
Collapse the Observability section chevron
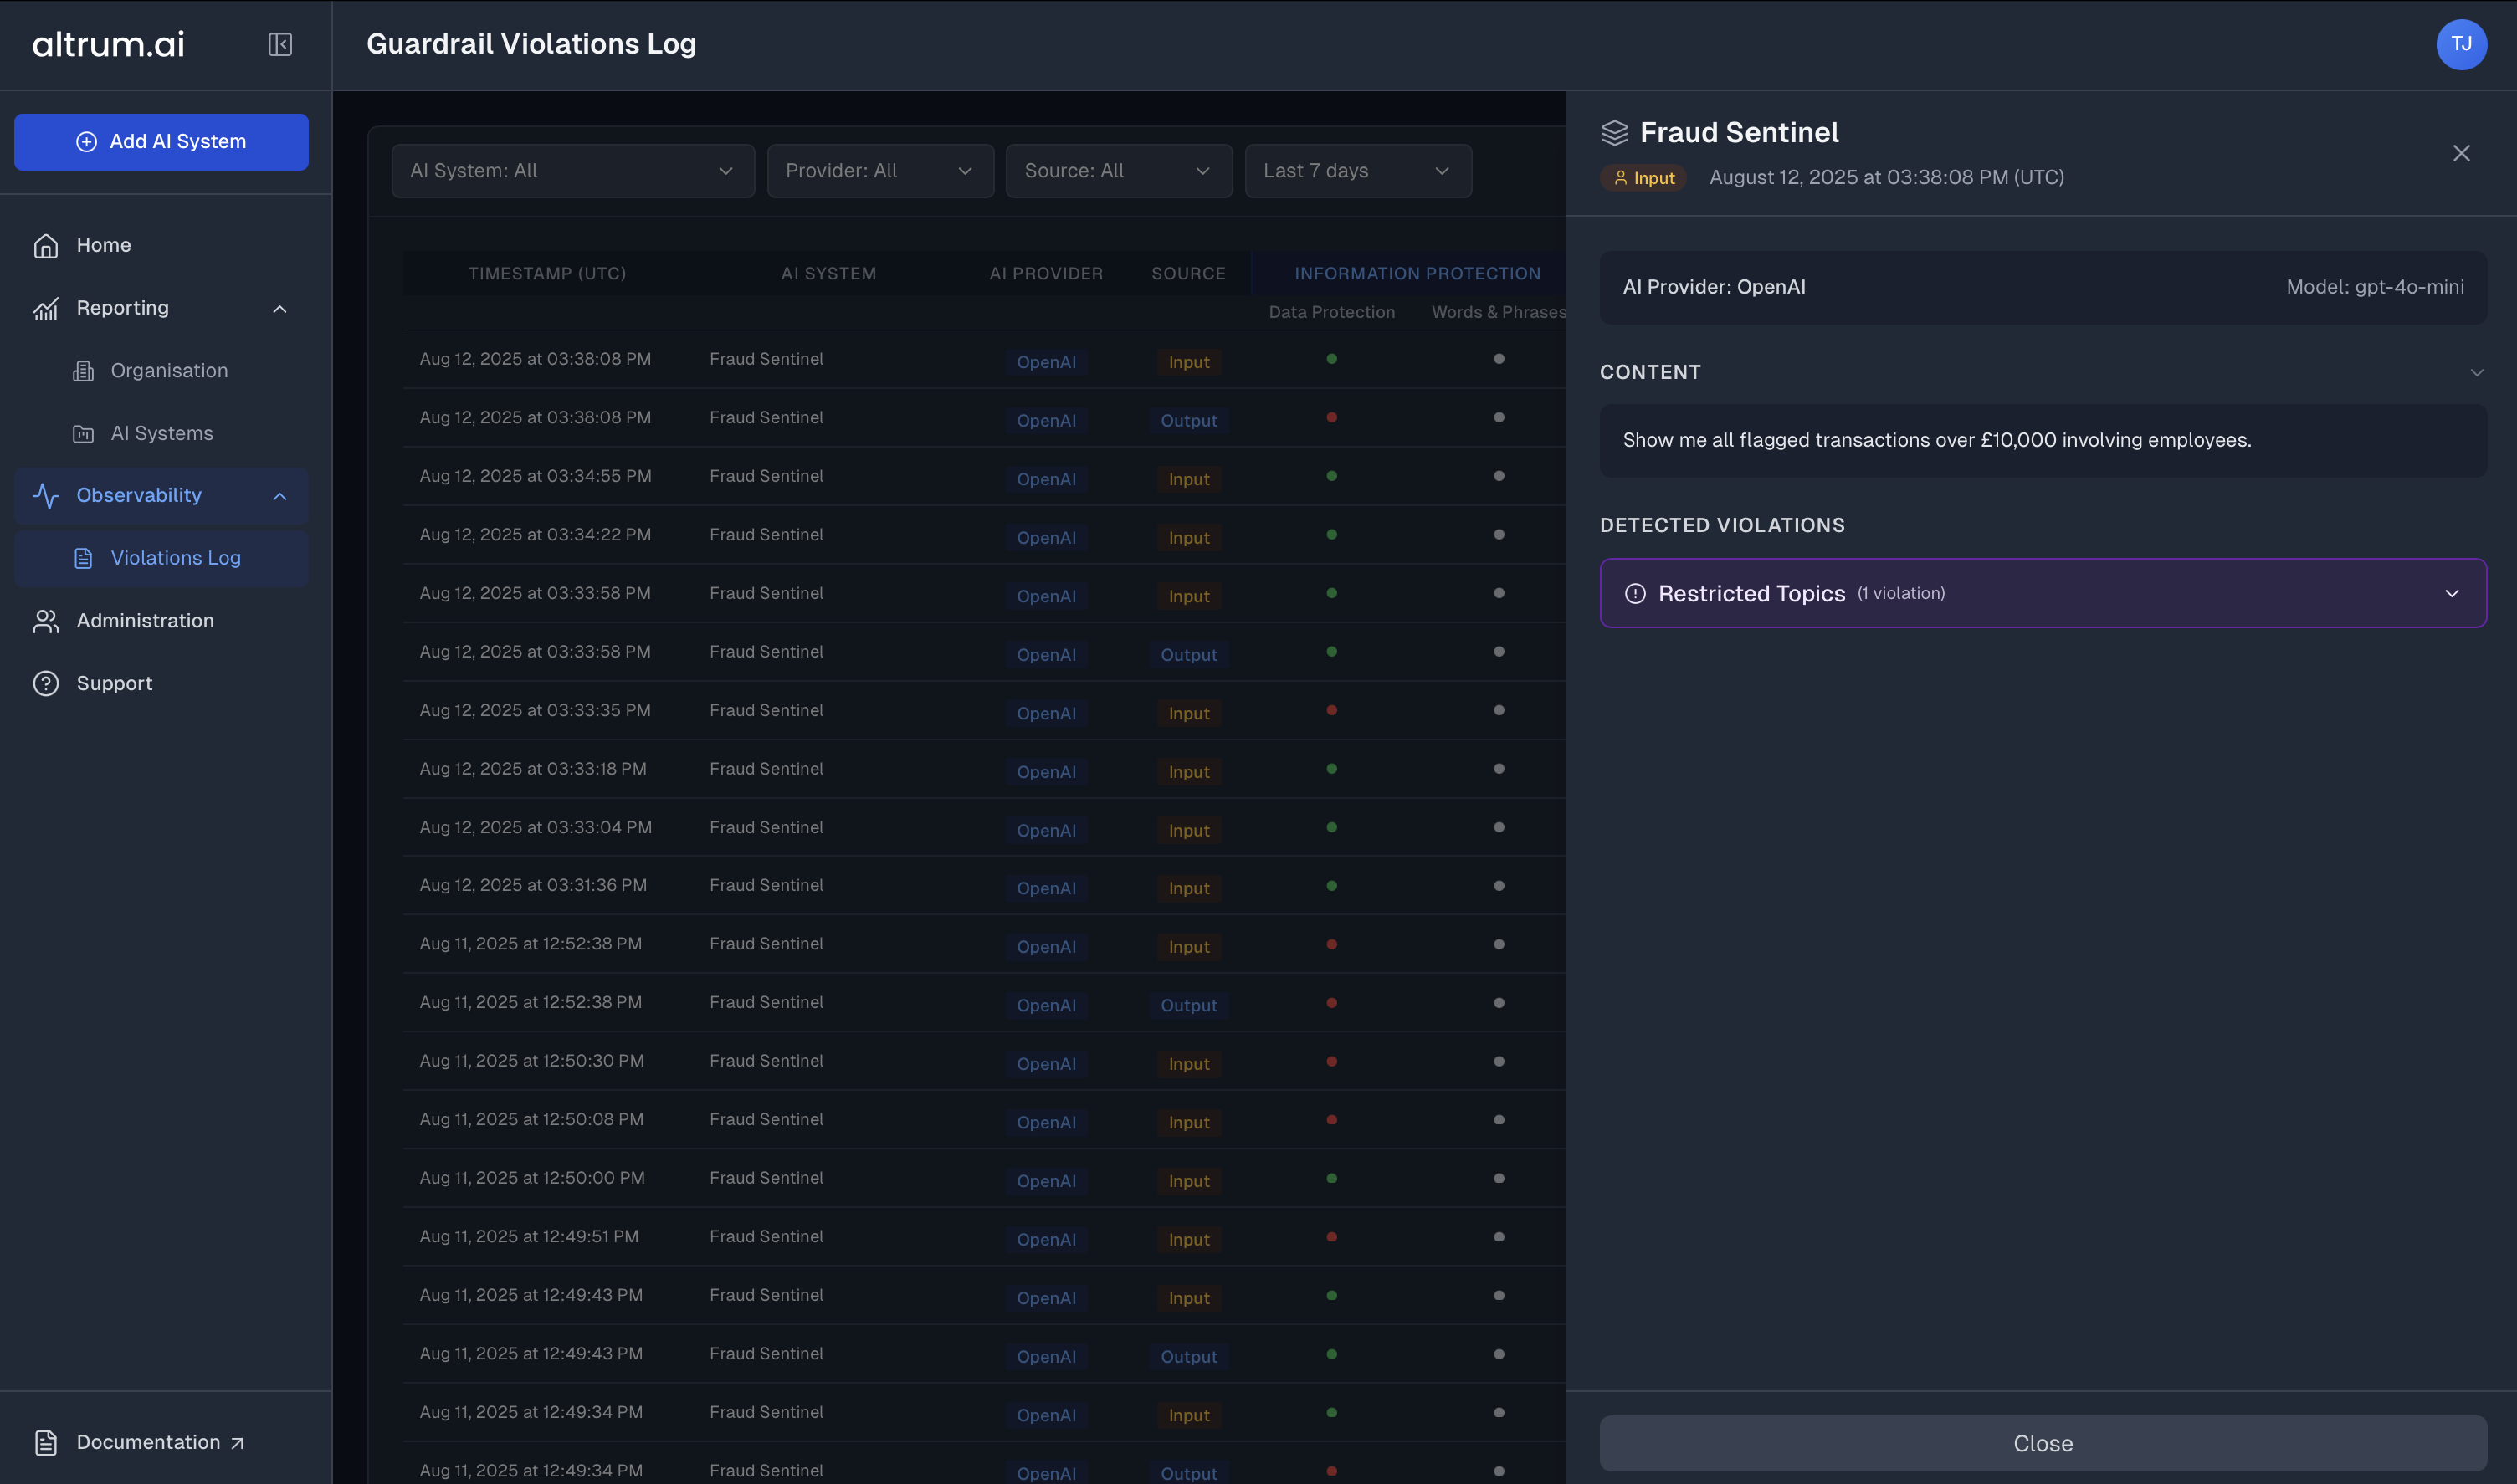coord(280,496)
